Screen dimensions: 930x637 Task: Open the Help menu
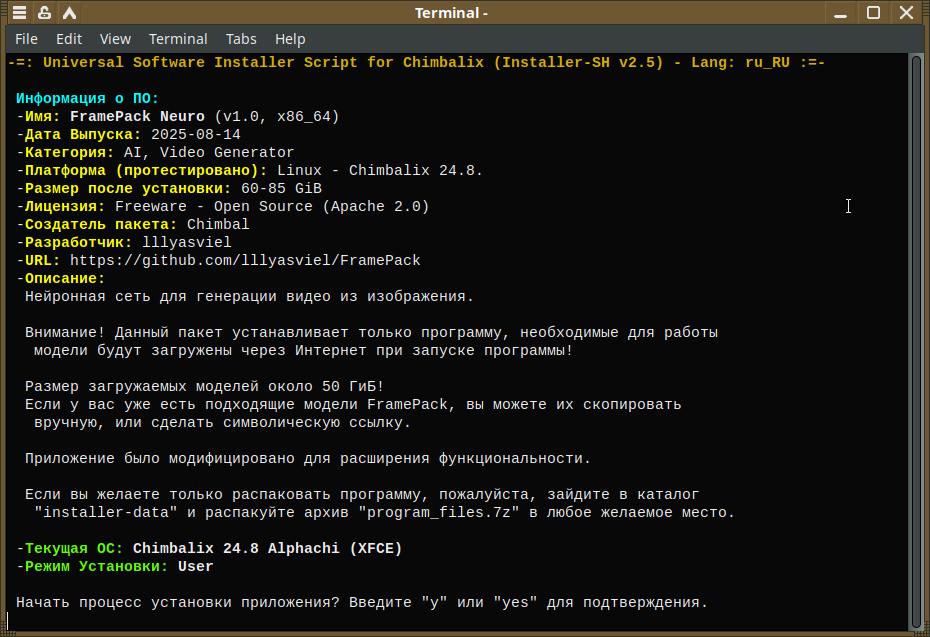(x=290, y=39)
